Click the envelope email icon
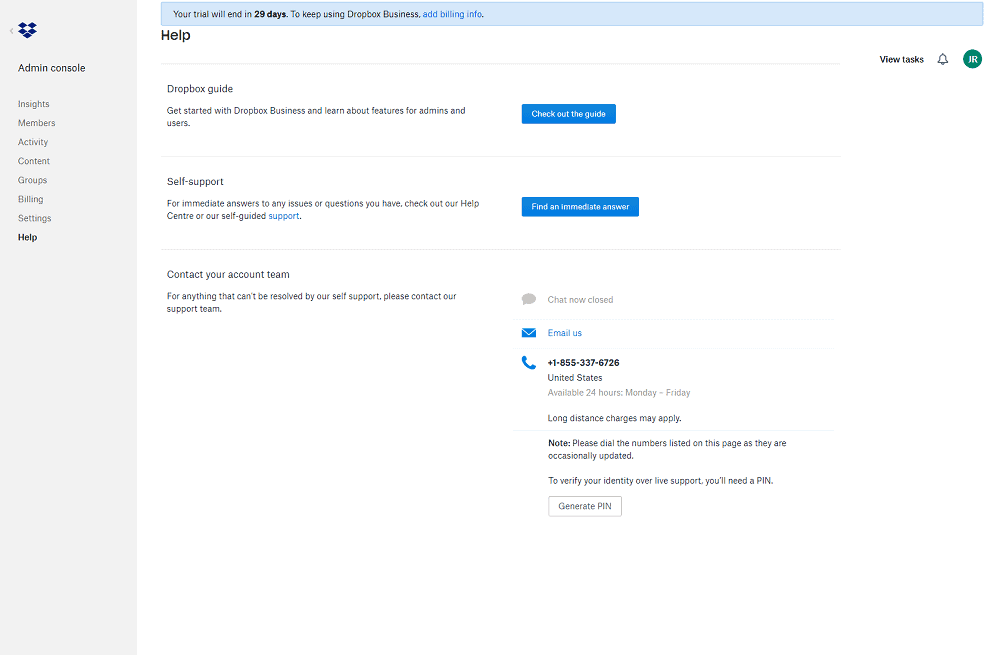Image resolution: width=1000 pixels, height=655 pixels. (529, 333)
